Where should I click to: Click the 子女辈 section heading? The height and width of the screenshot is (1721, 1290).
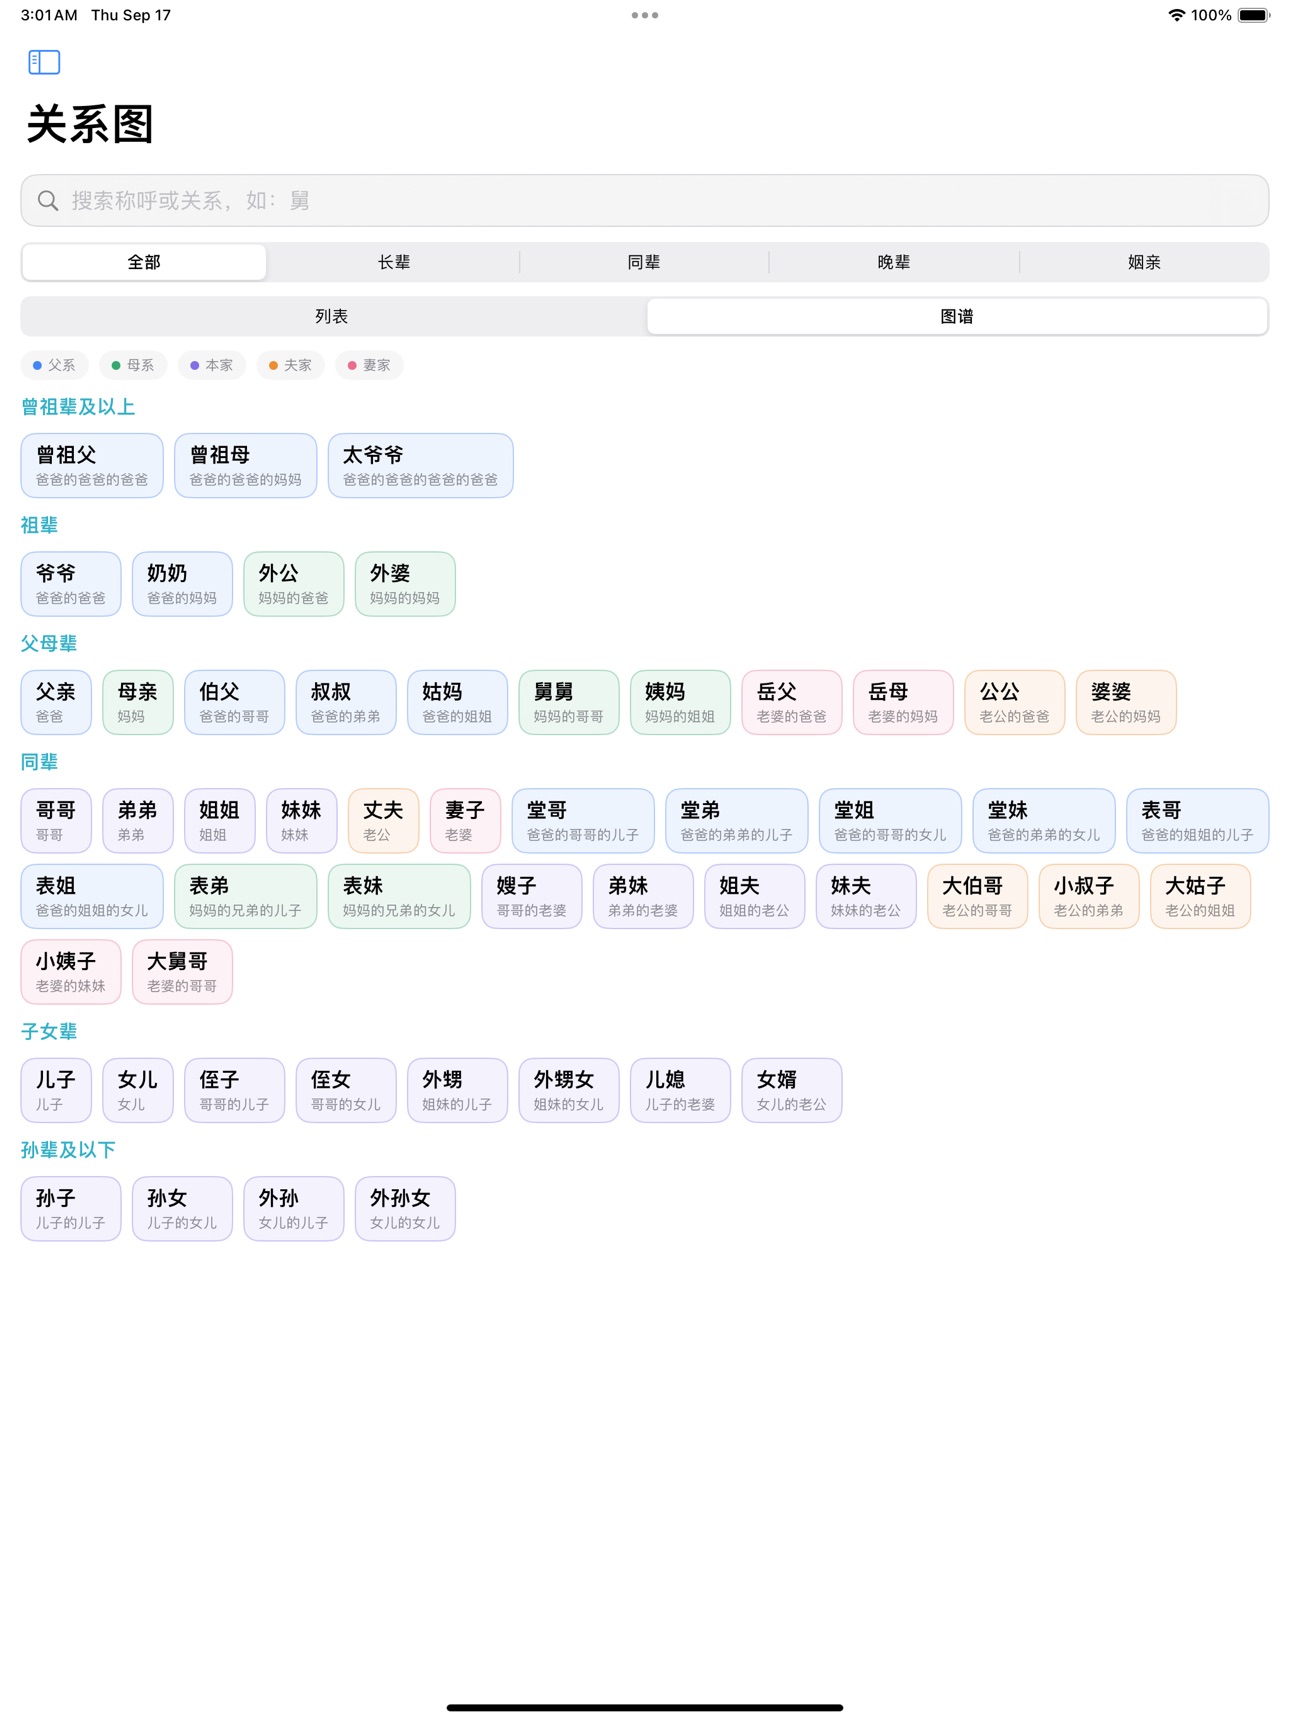(x=49, y=1032)
